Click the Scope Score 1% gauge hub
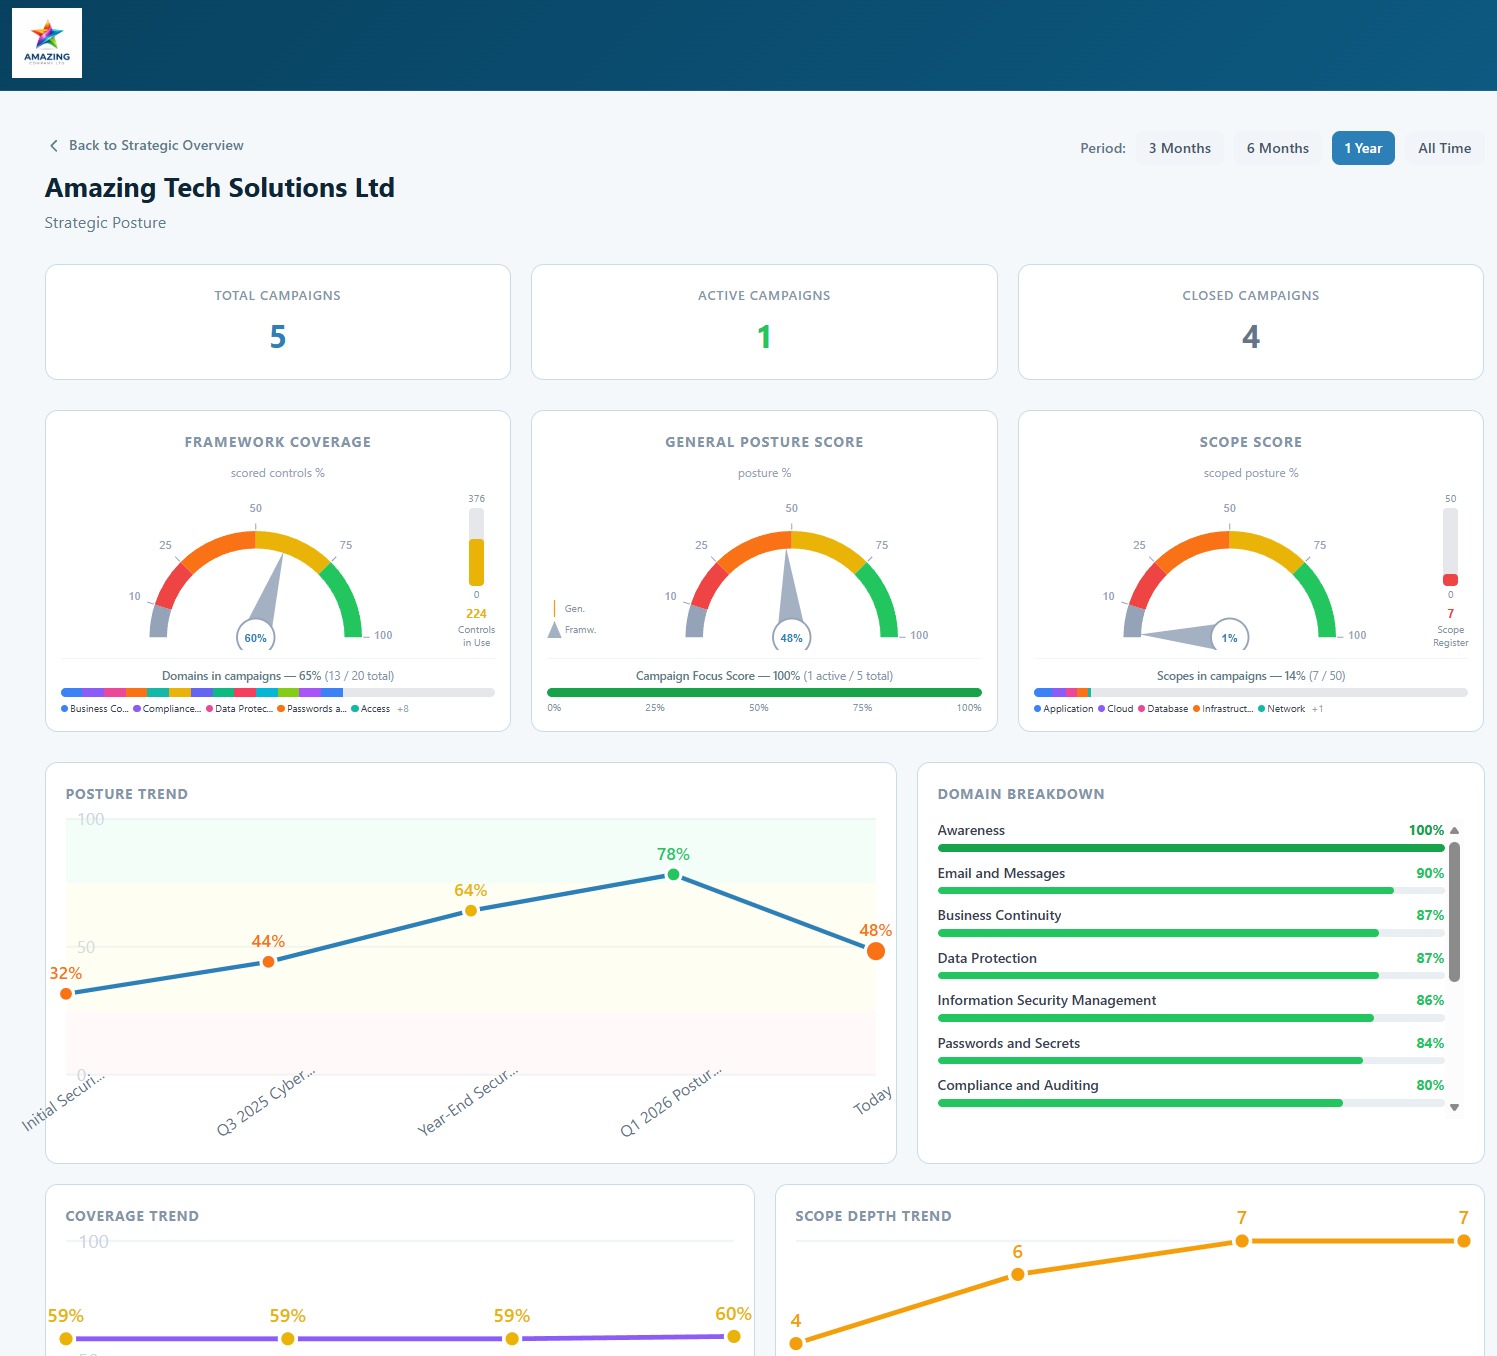 [1229, 638]
